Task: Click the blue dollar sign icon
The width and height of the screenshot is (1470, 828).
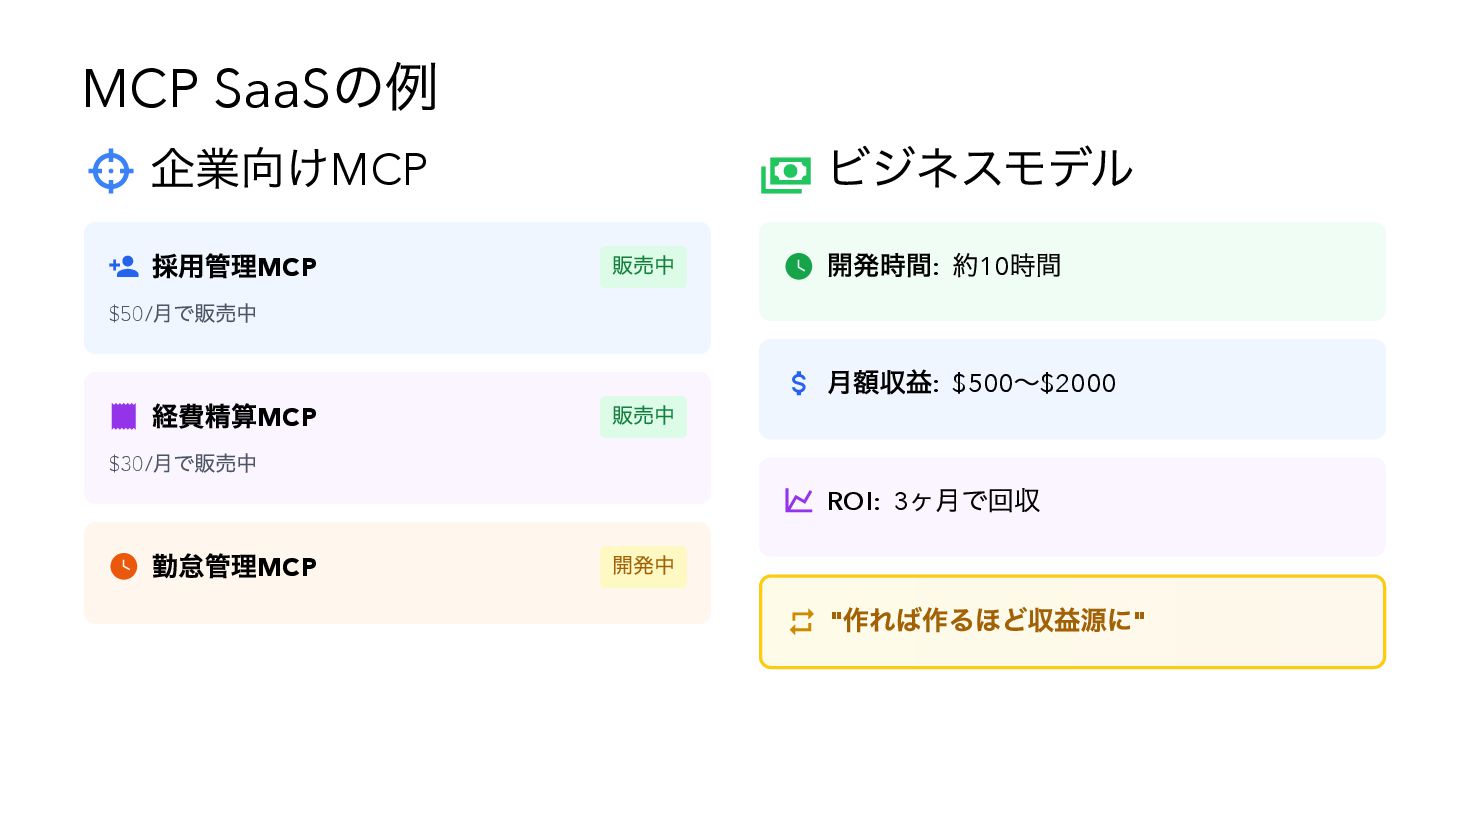Action: [x=799, y=383]
